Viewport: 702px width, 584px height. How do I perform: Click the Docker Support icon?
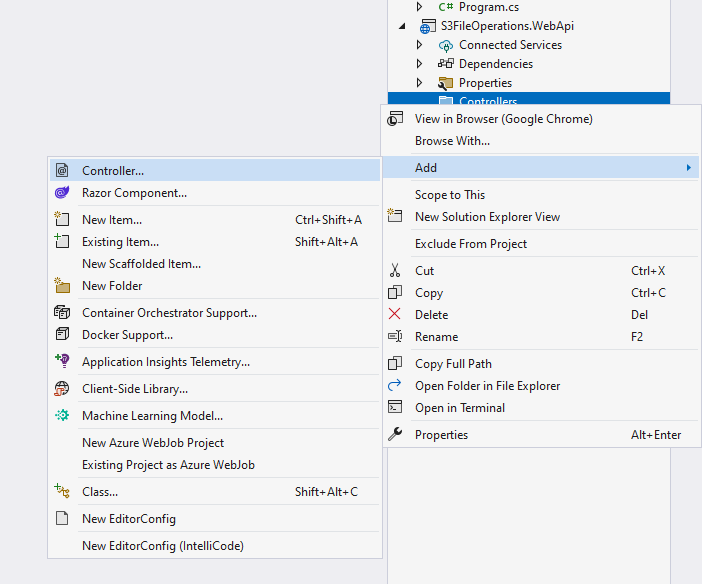pos(62,335)
